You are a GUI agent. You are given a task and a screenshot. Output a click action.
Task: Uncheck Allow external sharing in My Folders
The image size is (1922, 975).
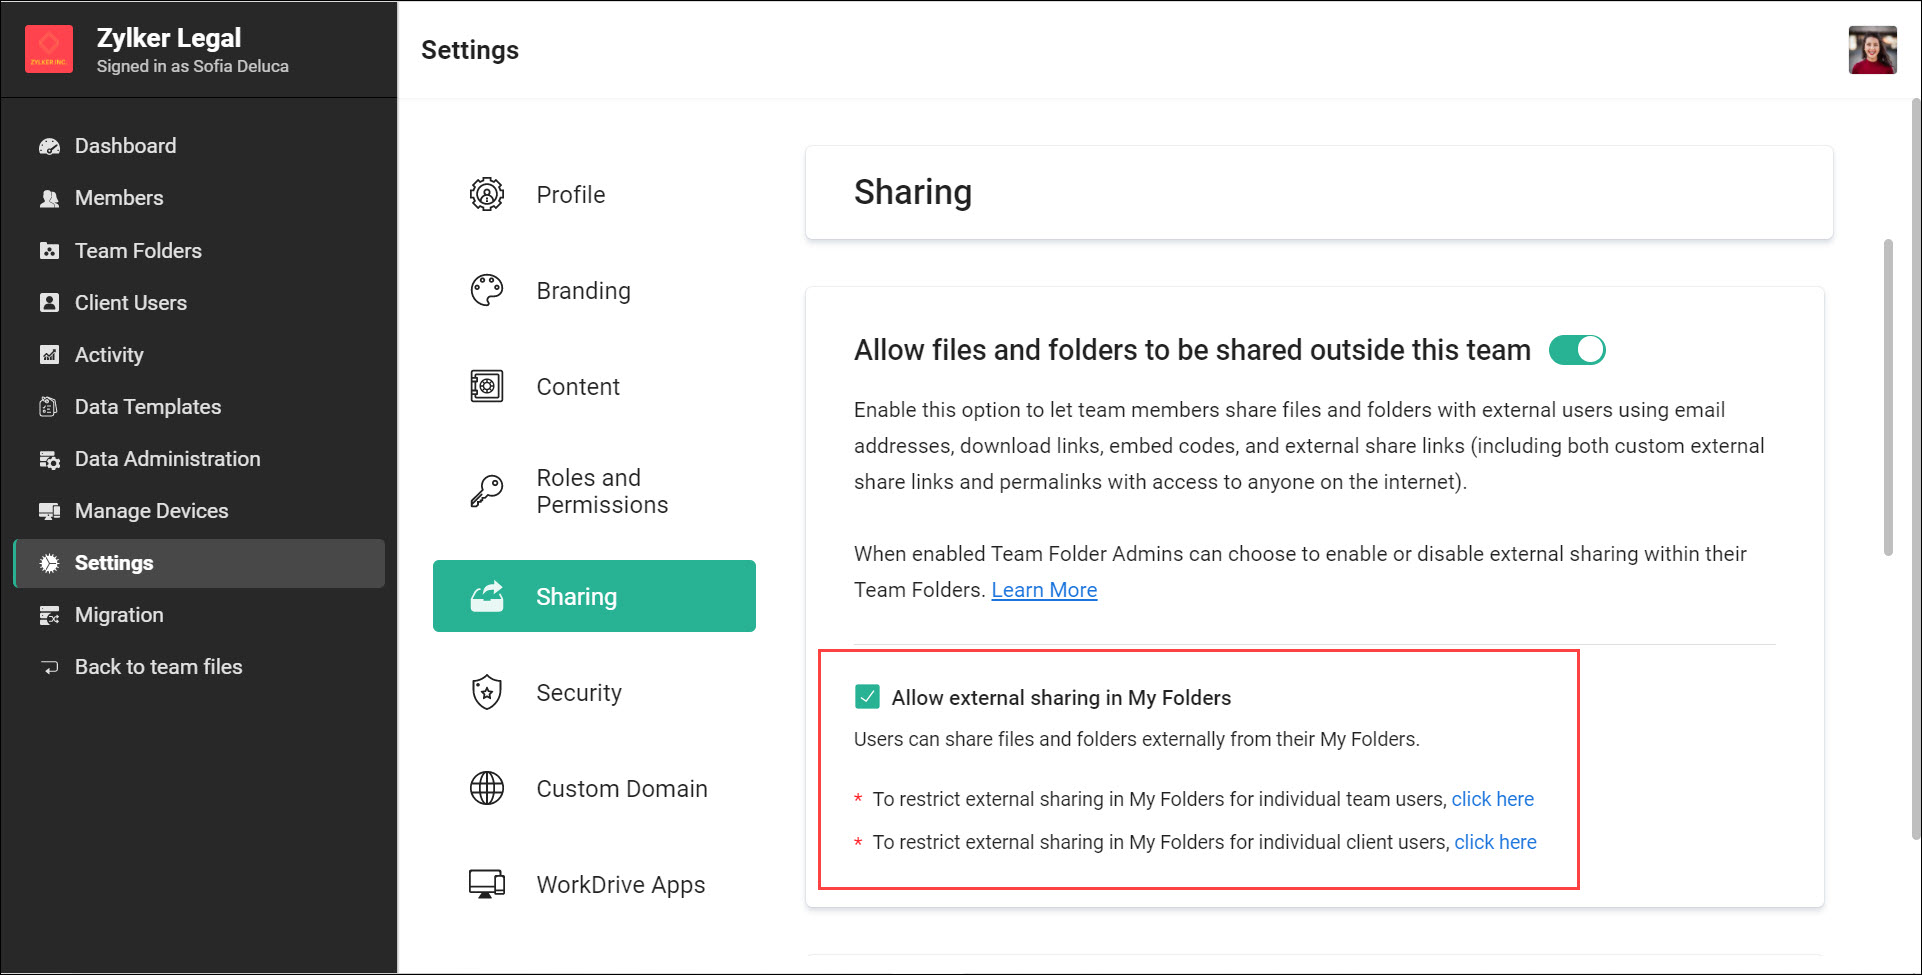867,697
